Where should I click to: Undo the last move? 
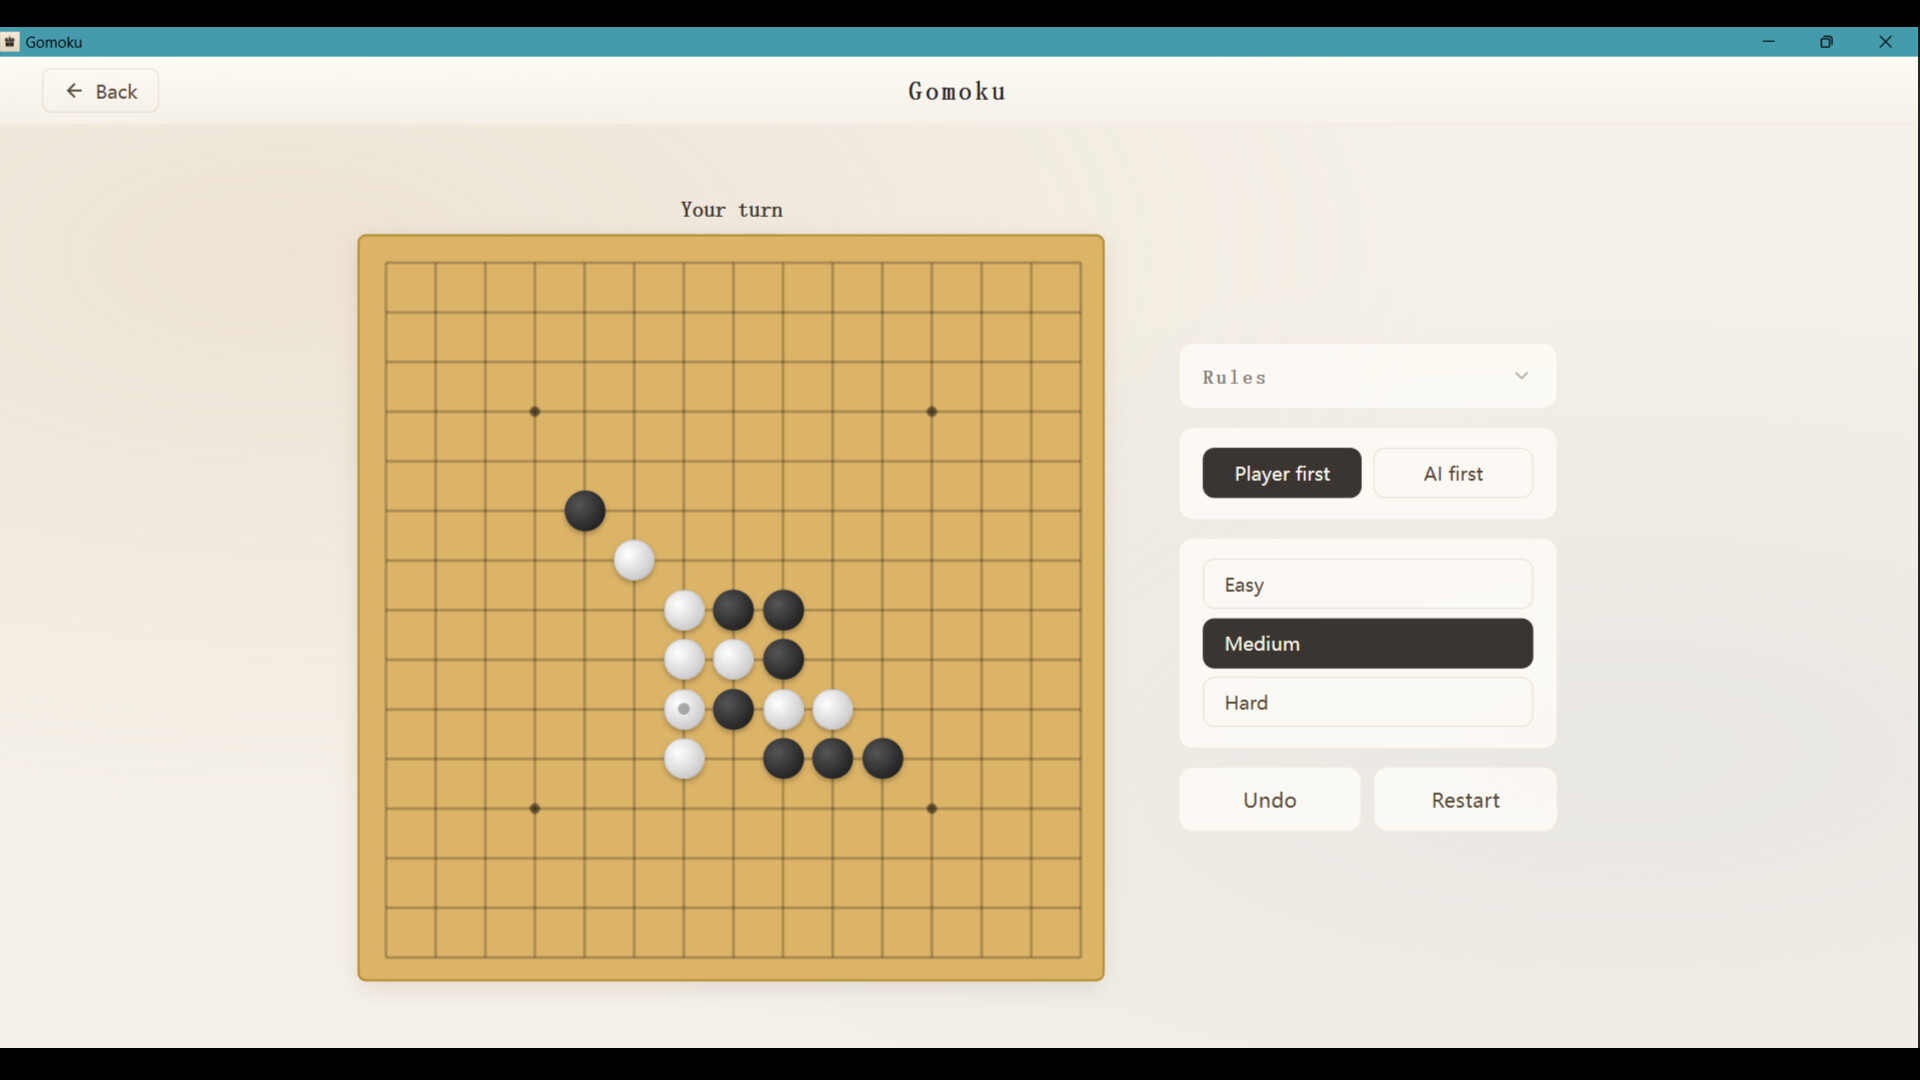tap(1269, 799)
